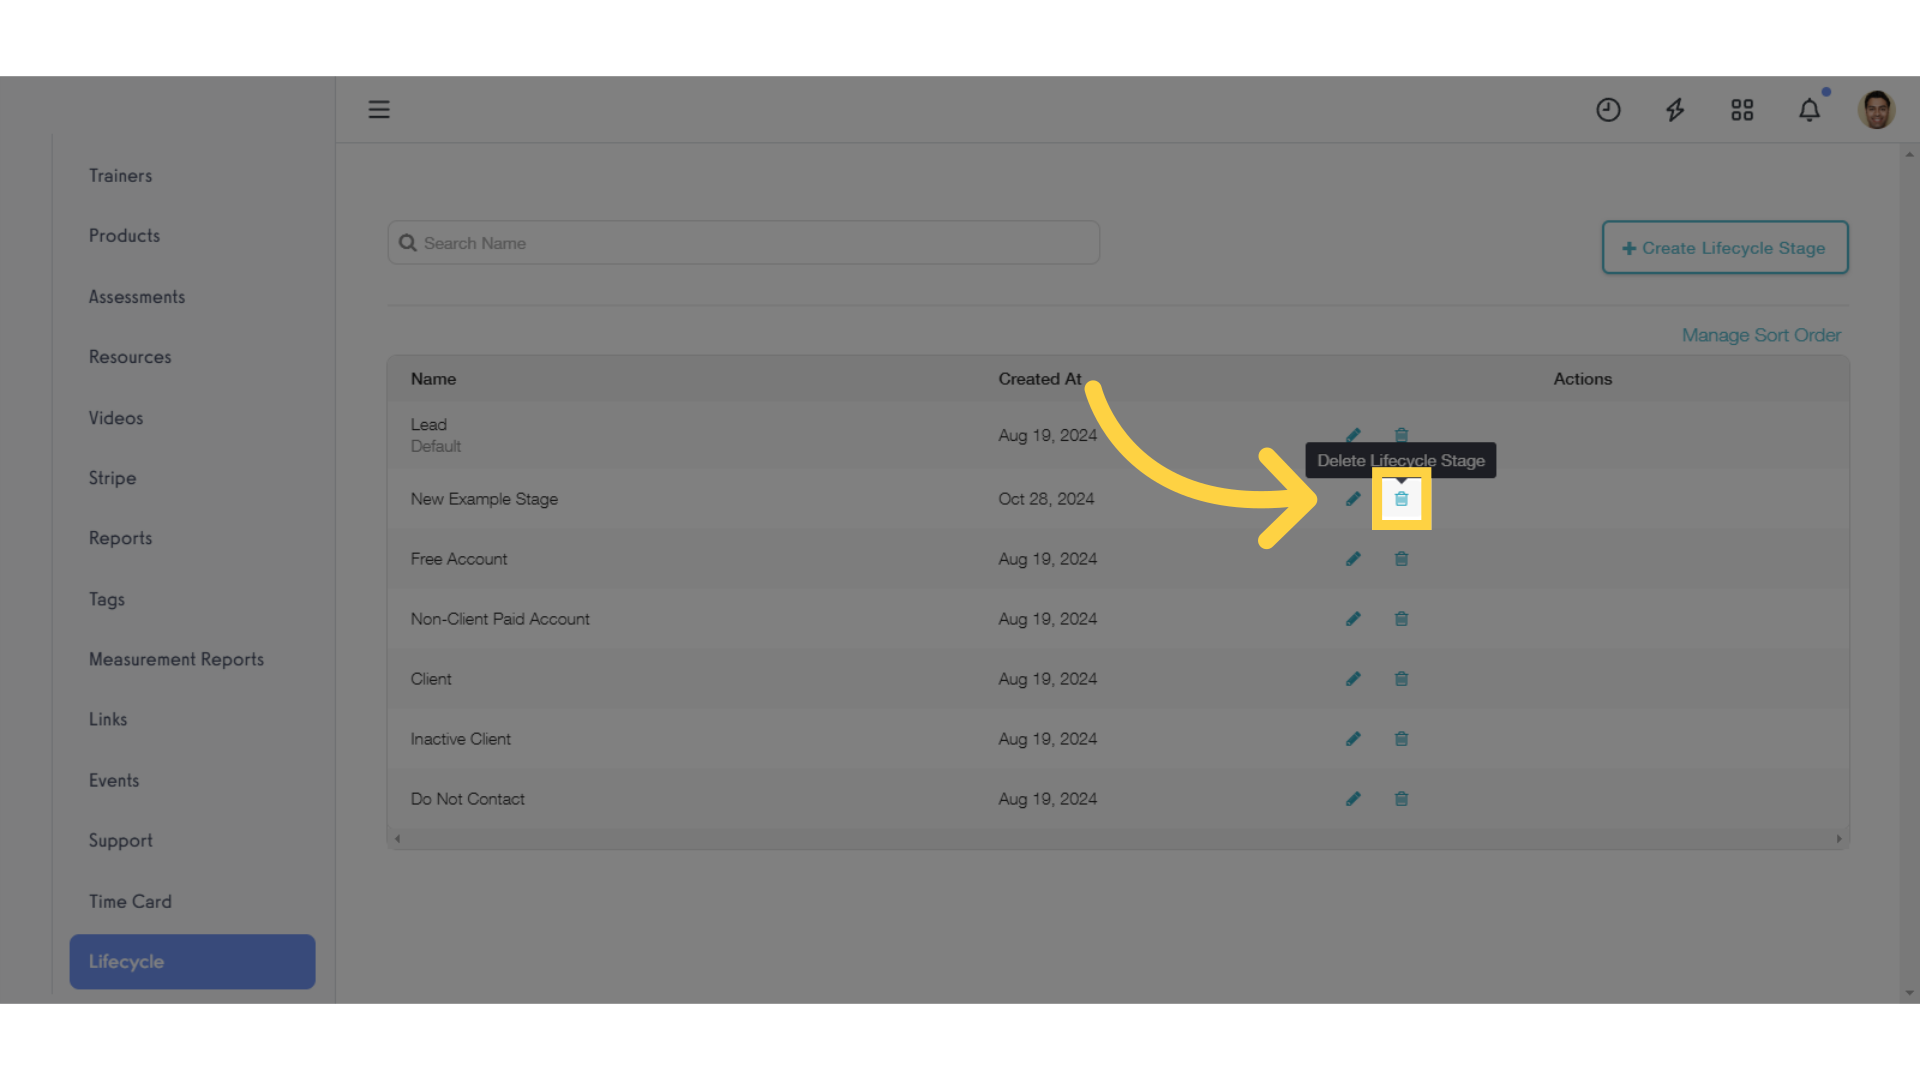Open the apps grid icon
Image resolution: width=1920 pixels, height=1080 pixels.
[x=1742, y=110]
